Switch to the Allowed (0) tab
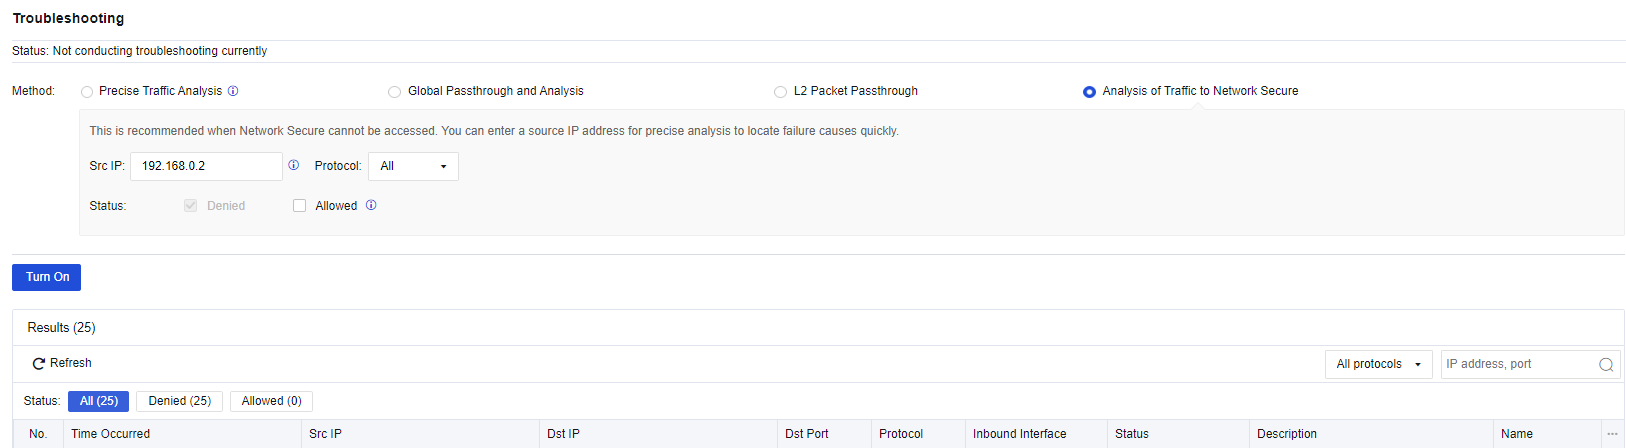Image resolution: width=1626 pixels, height=448 pixels. (x=271, y=401)
